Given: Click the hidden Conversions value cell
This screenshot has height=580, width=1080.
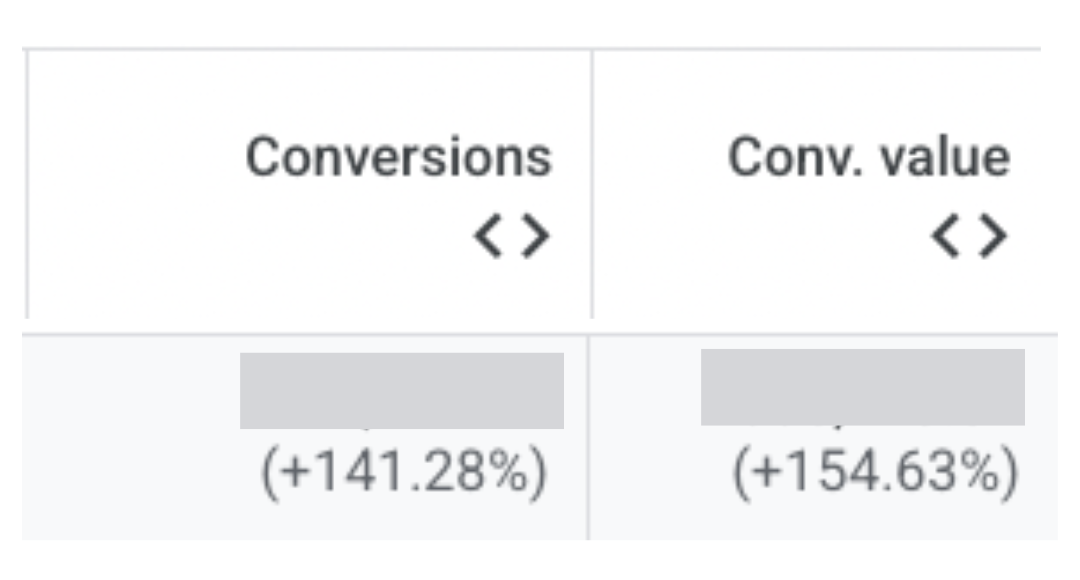Looking at the screenshot, I should (401, 390).
